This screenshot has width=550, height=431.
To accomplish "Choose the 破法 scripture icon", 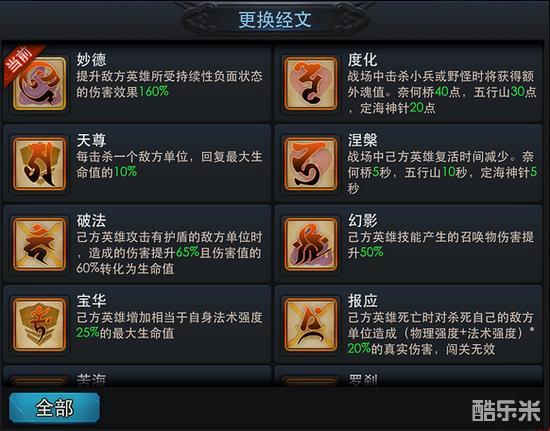I will pyautogui.click(x=39, y=244).
